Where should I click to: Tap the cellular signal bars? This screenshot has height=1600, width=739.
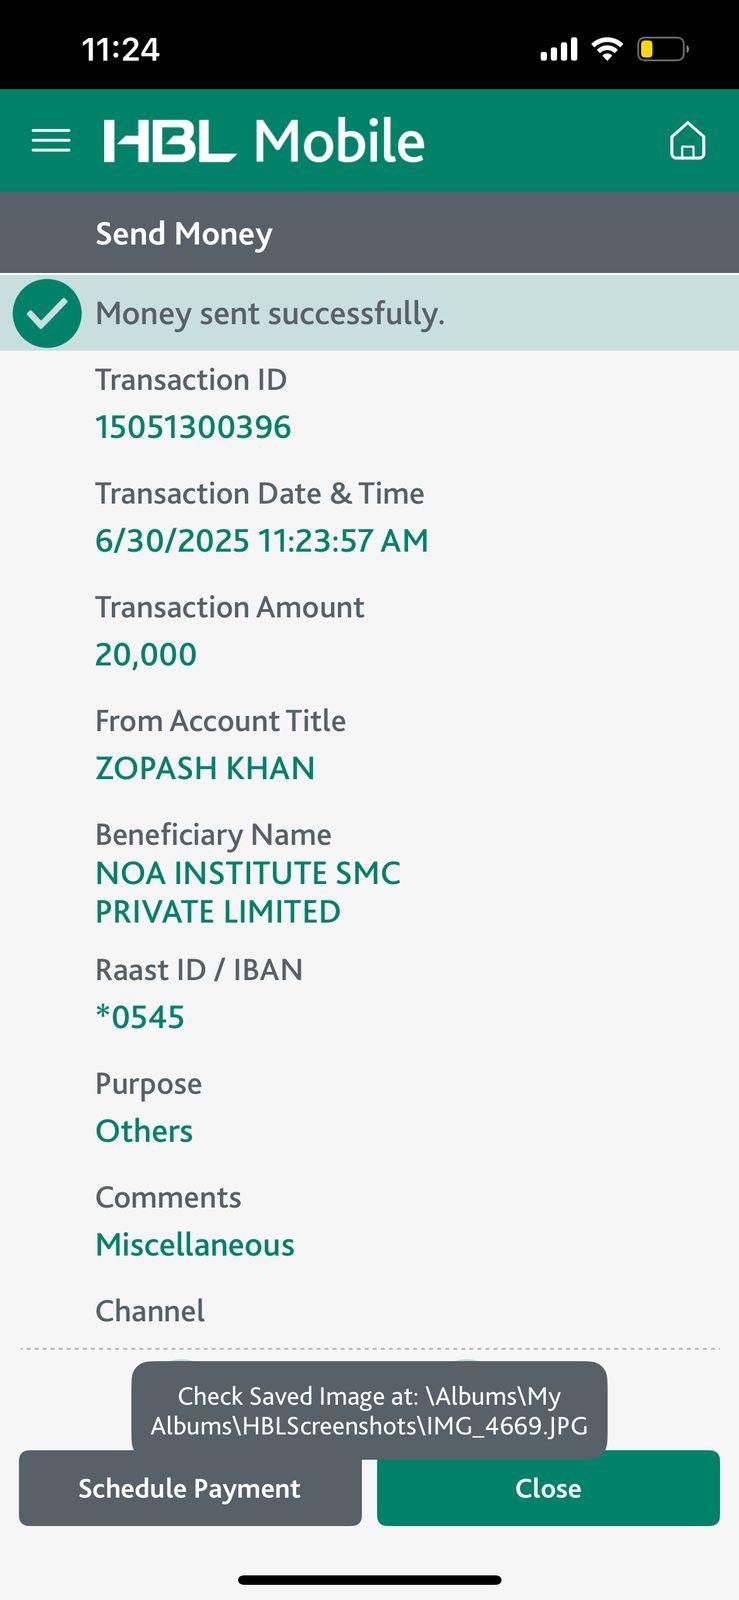pos(559,49)
